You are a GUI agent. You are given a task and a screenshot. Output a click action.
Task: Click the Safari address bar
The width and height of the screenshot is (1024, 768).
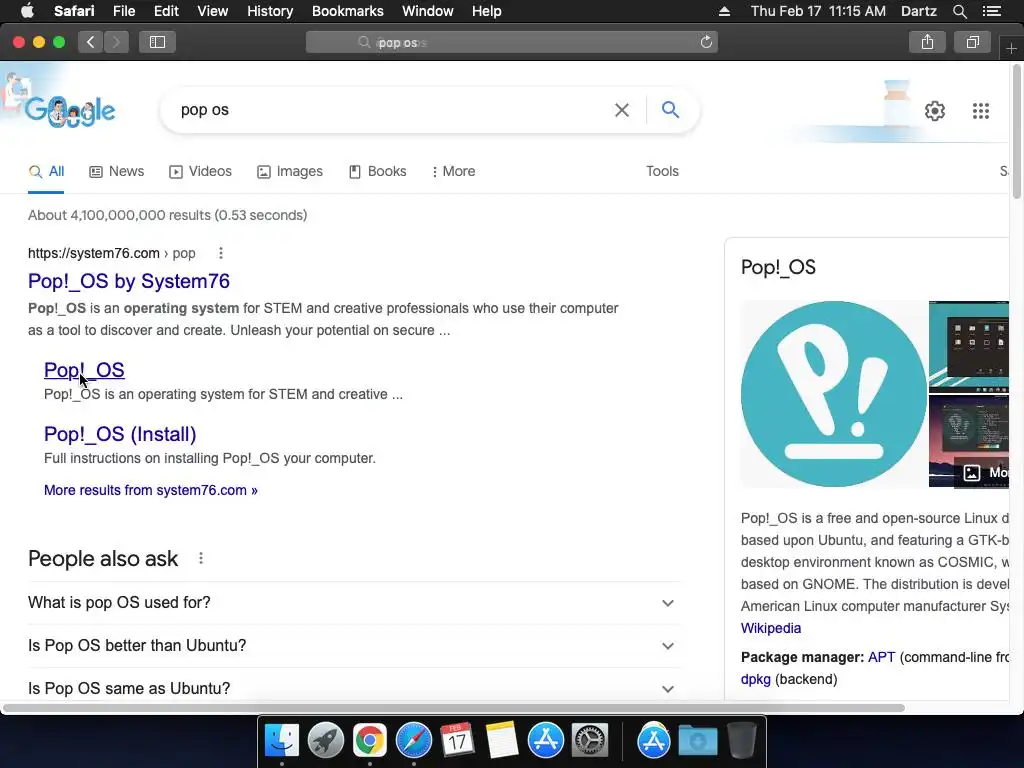(x=512, y=42)
